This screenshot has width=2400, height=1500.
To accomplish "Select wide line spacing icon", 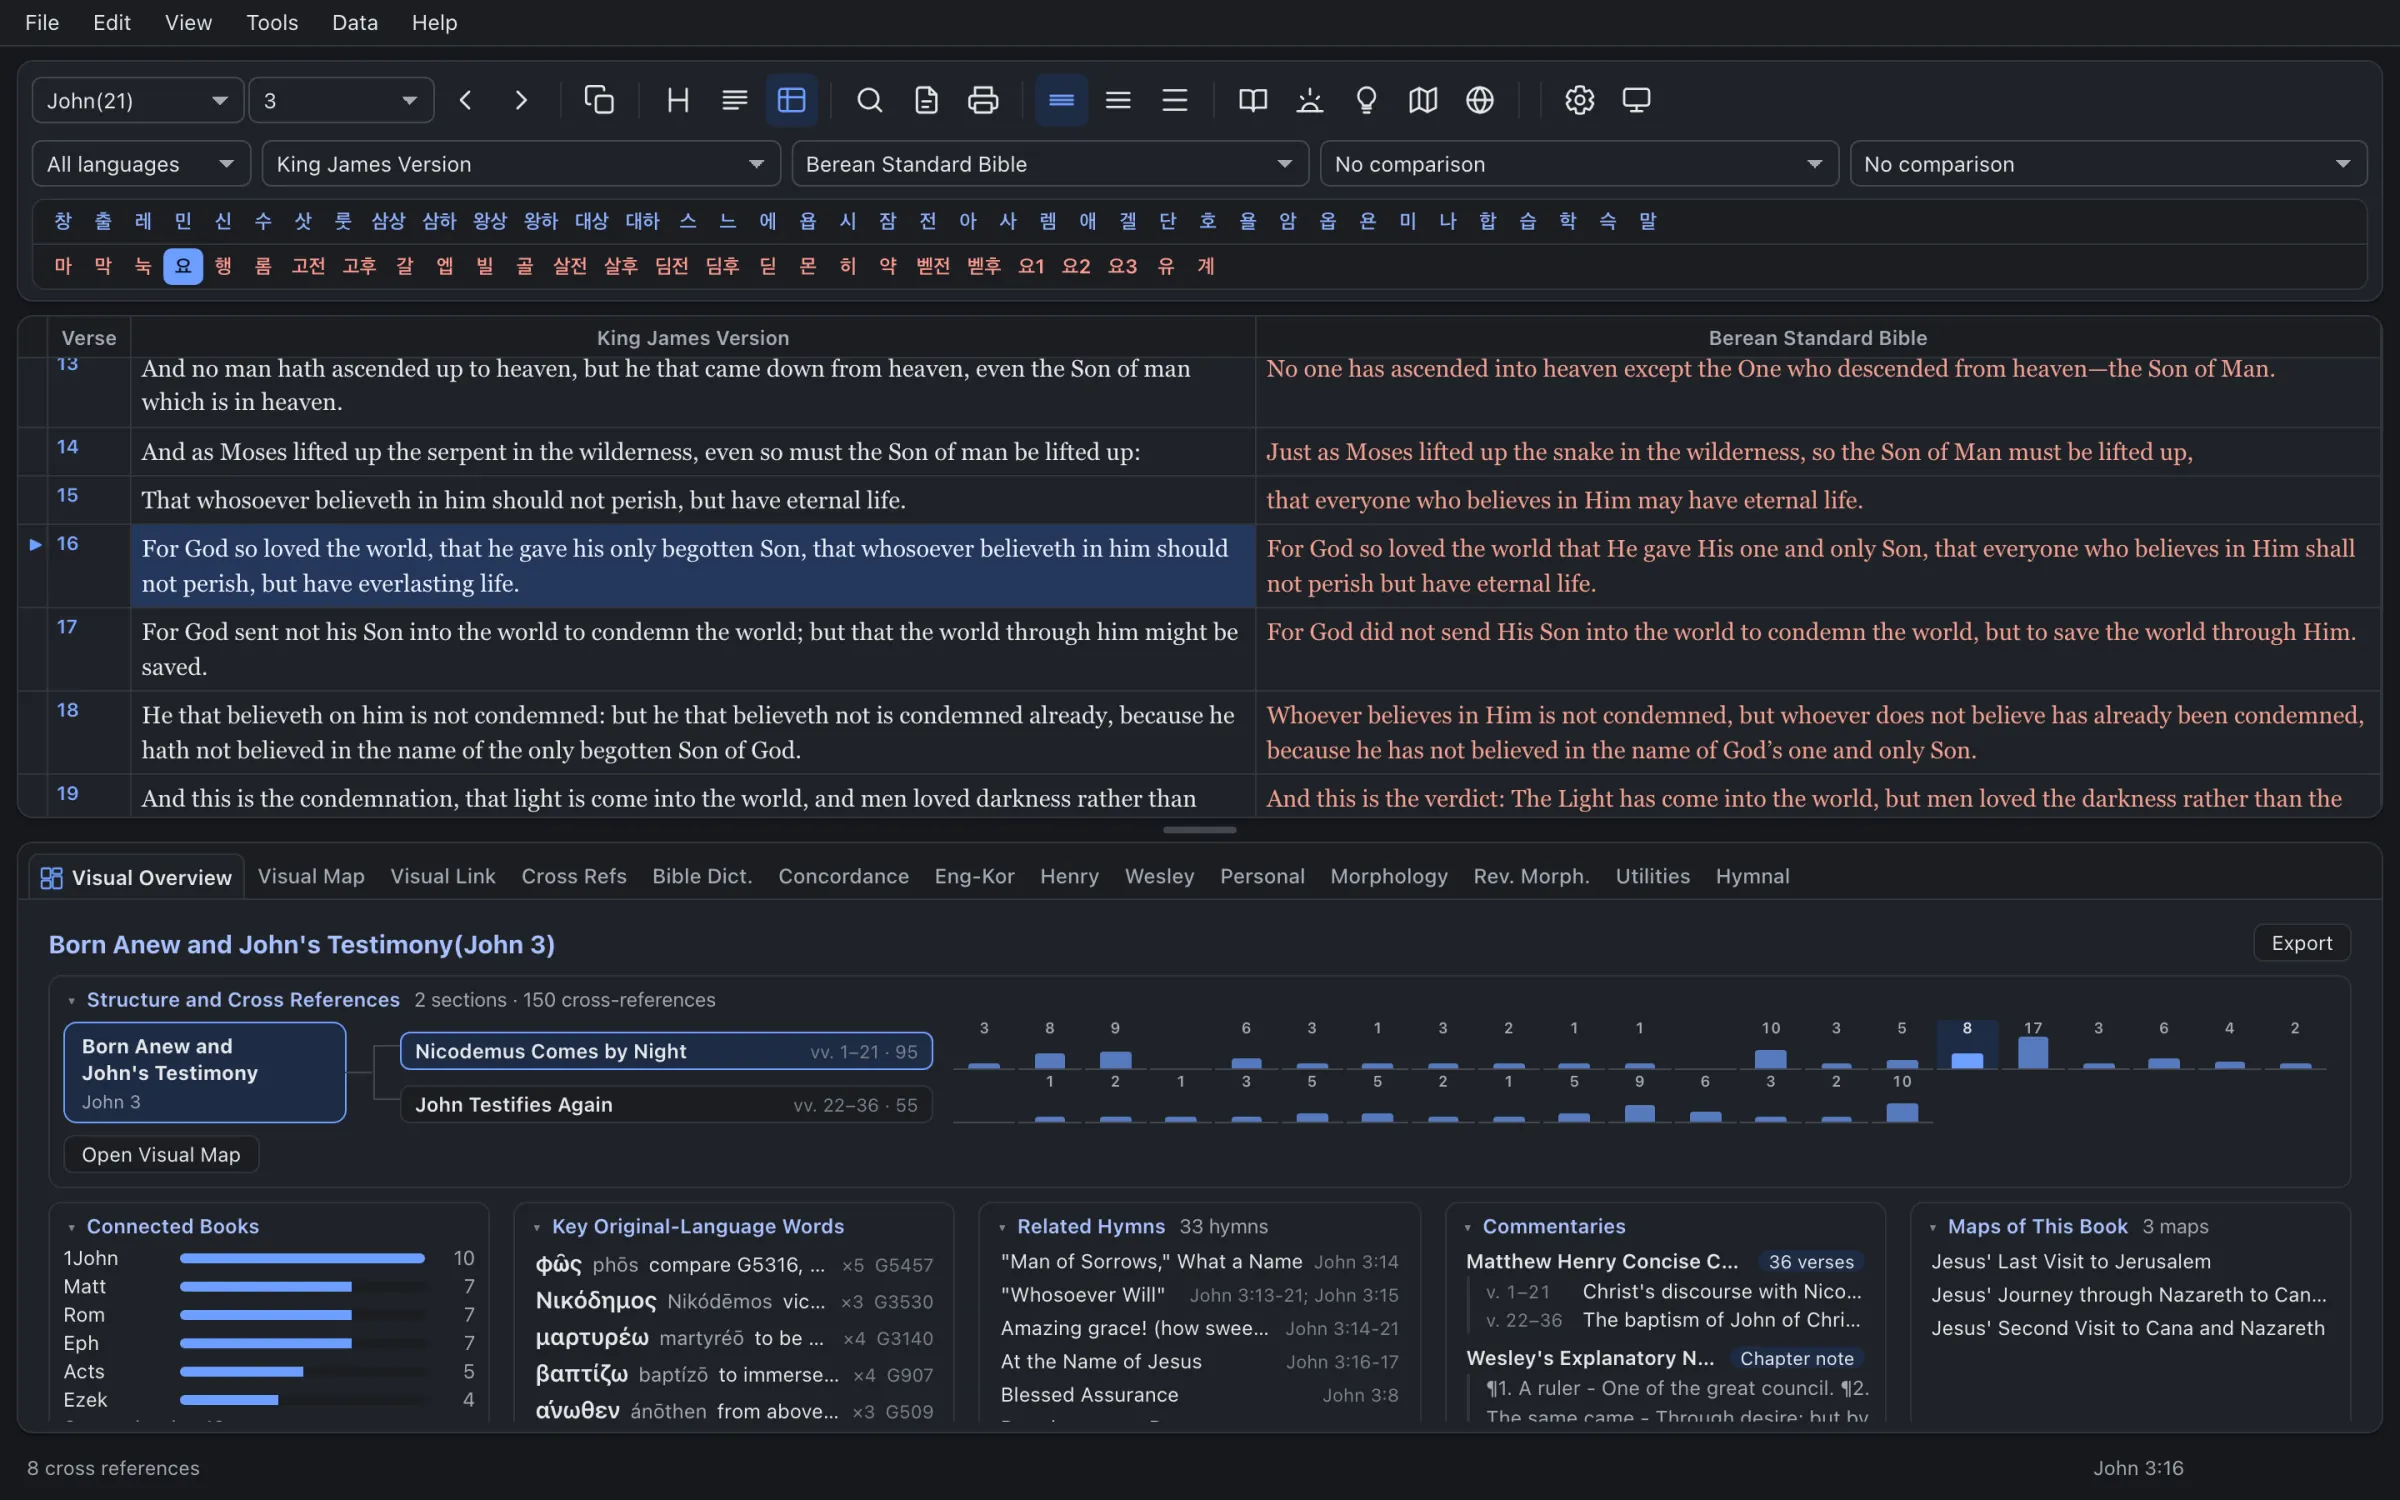I will tap(1175, 100).
